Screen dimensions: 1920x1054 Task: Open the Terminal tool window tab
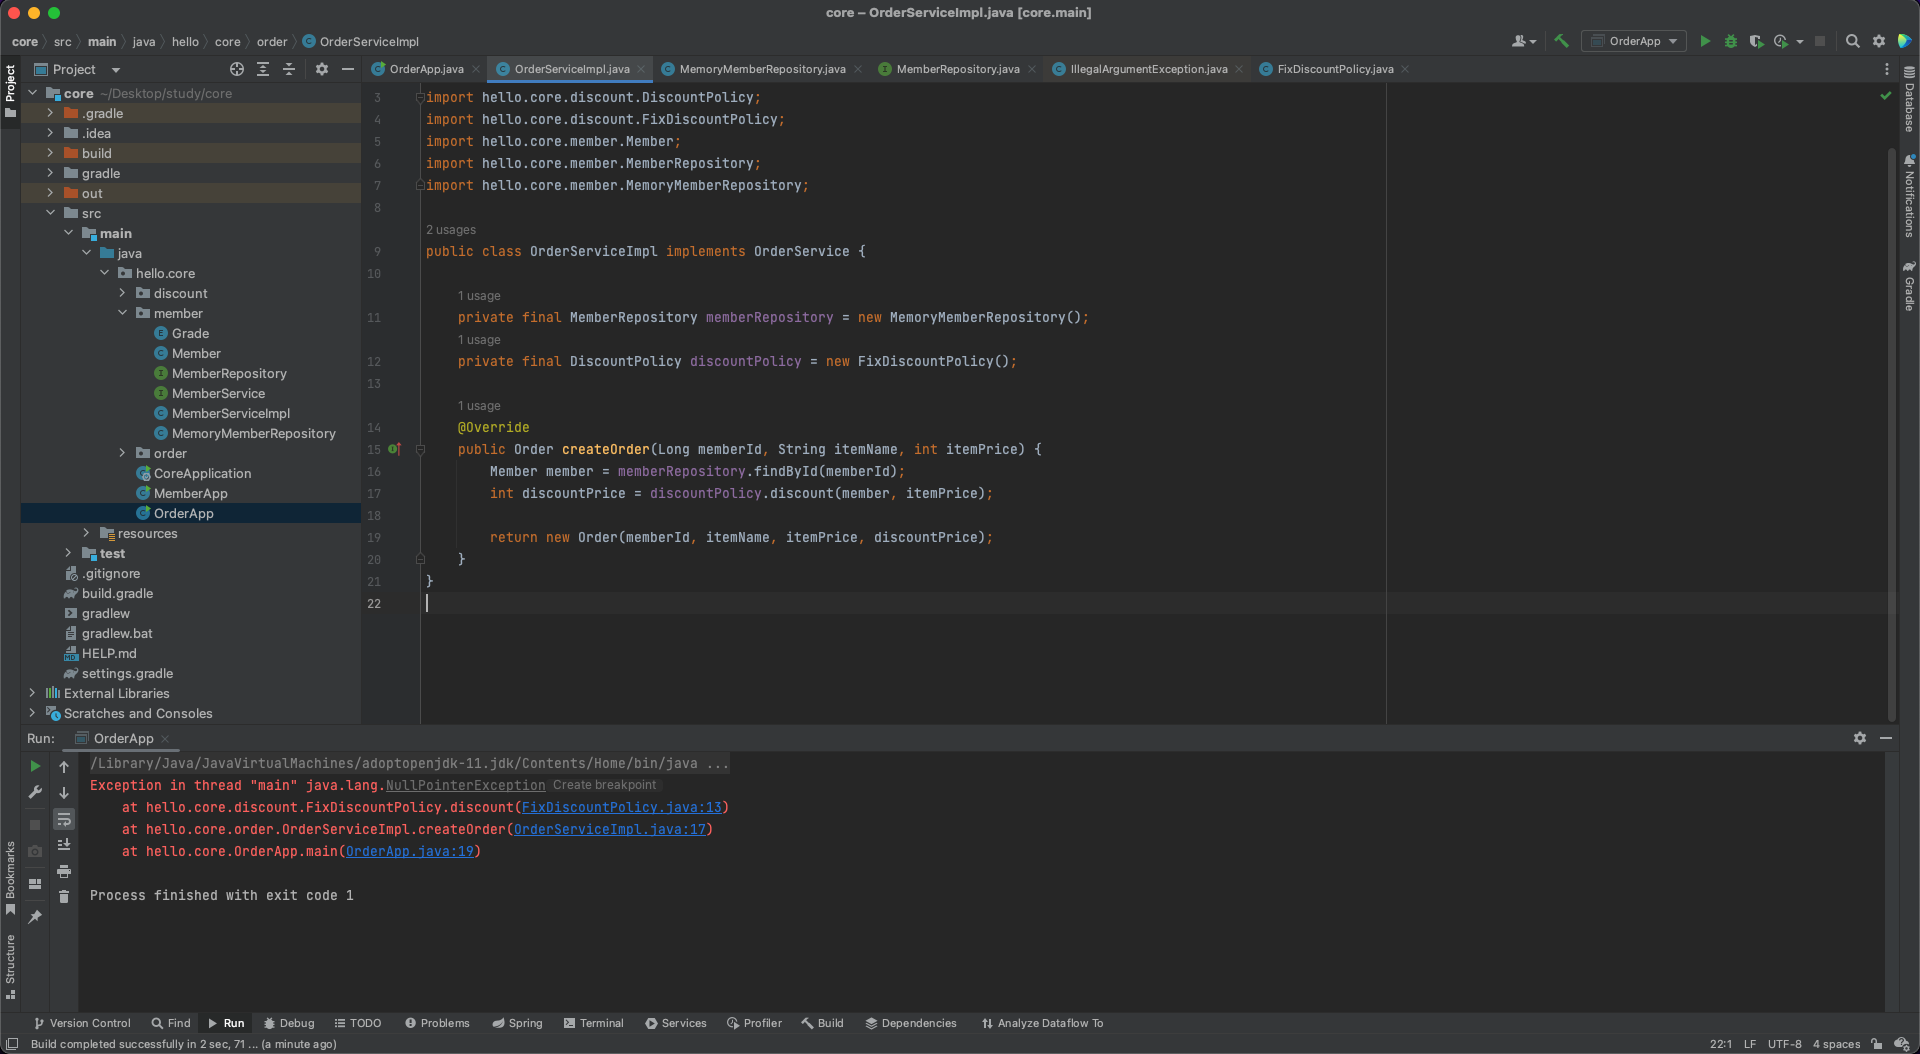[x=593, y=1023]
